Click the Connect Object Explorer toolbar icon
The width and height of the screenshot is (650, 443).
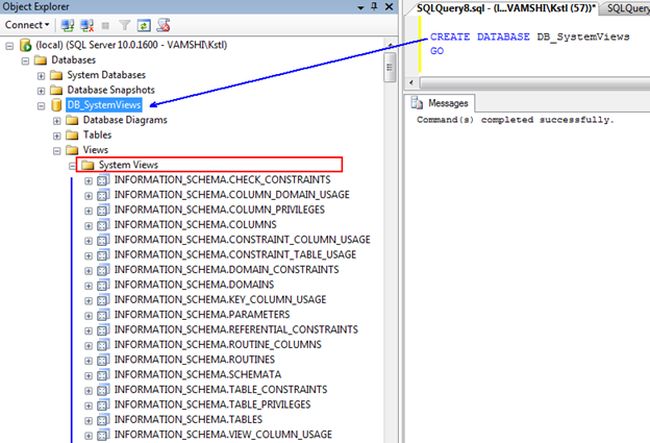point(68,26)
